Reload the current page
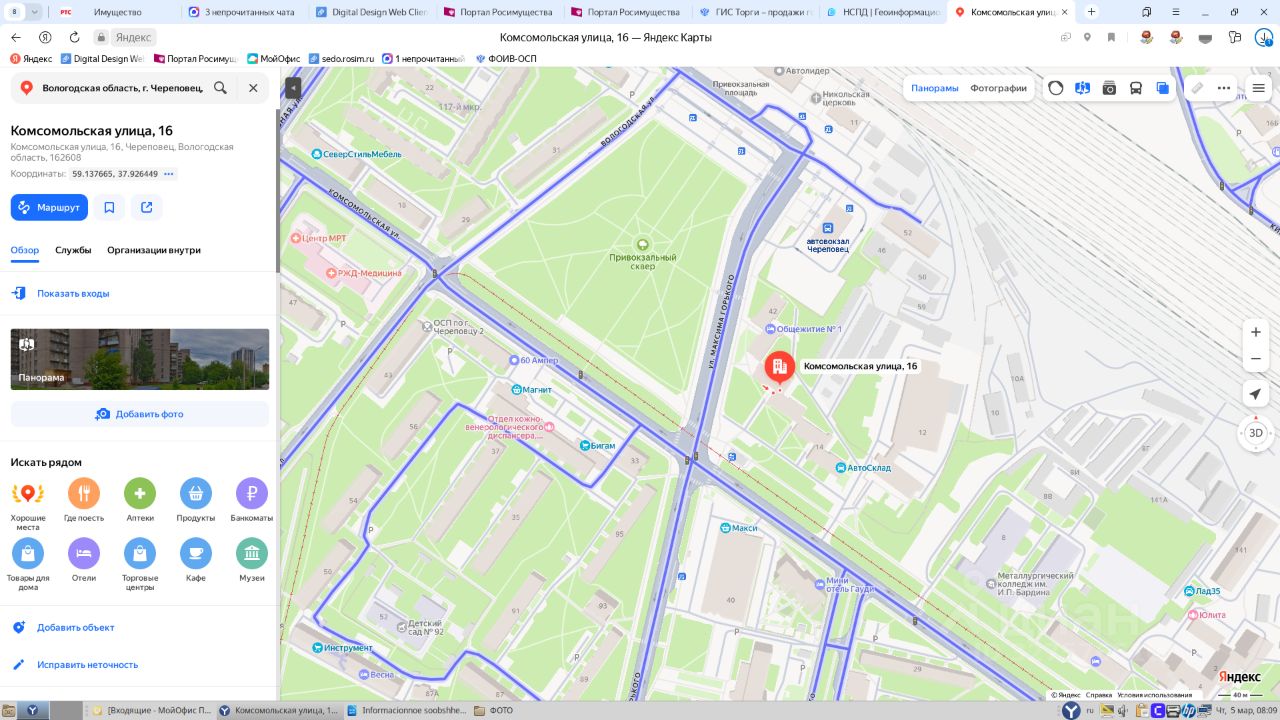The image size is (1280, 720). [x=74, y=37]
